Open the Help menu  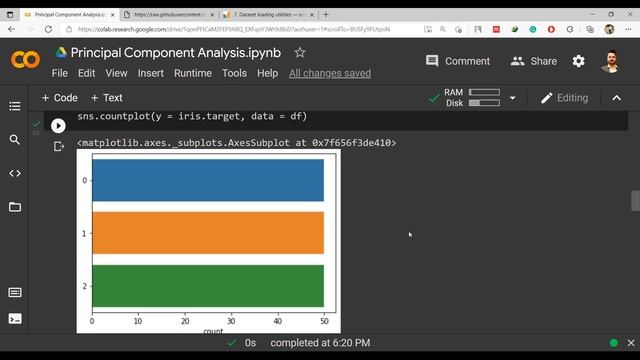pos(267,73)
